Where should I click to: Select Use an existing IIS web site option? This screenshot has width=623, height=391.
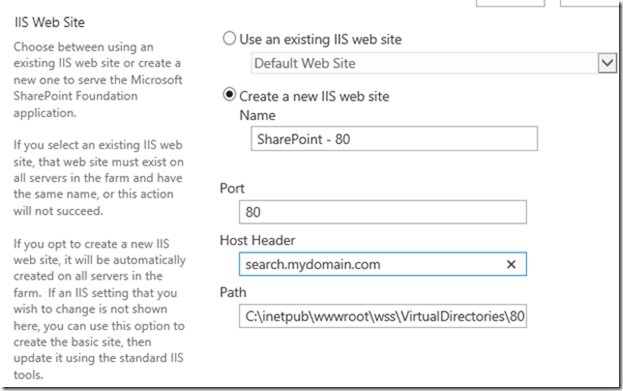tap(229, 39)
